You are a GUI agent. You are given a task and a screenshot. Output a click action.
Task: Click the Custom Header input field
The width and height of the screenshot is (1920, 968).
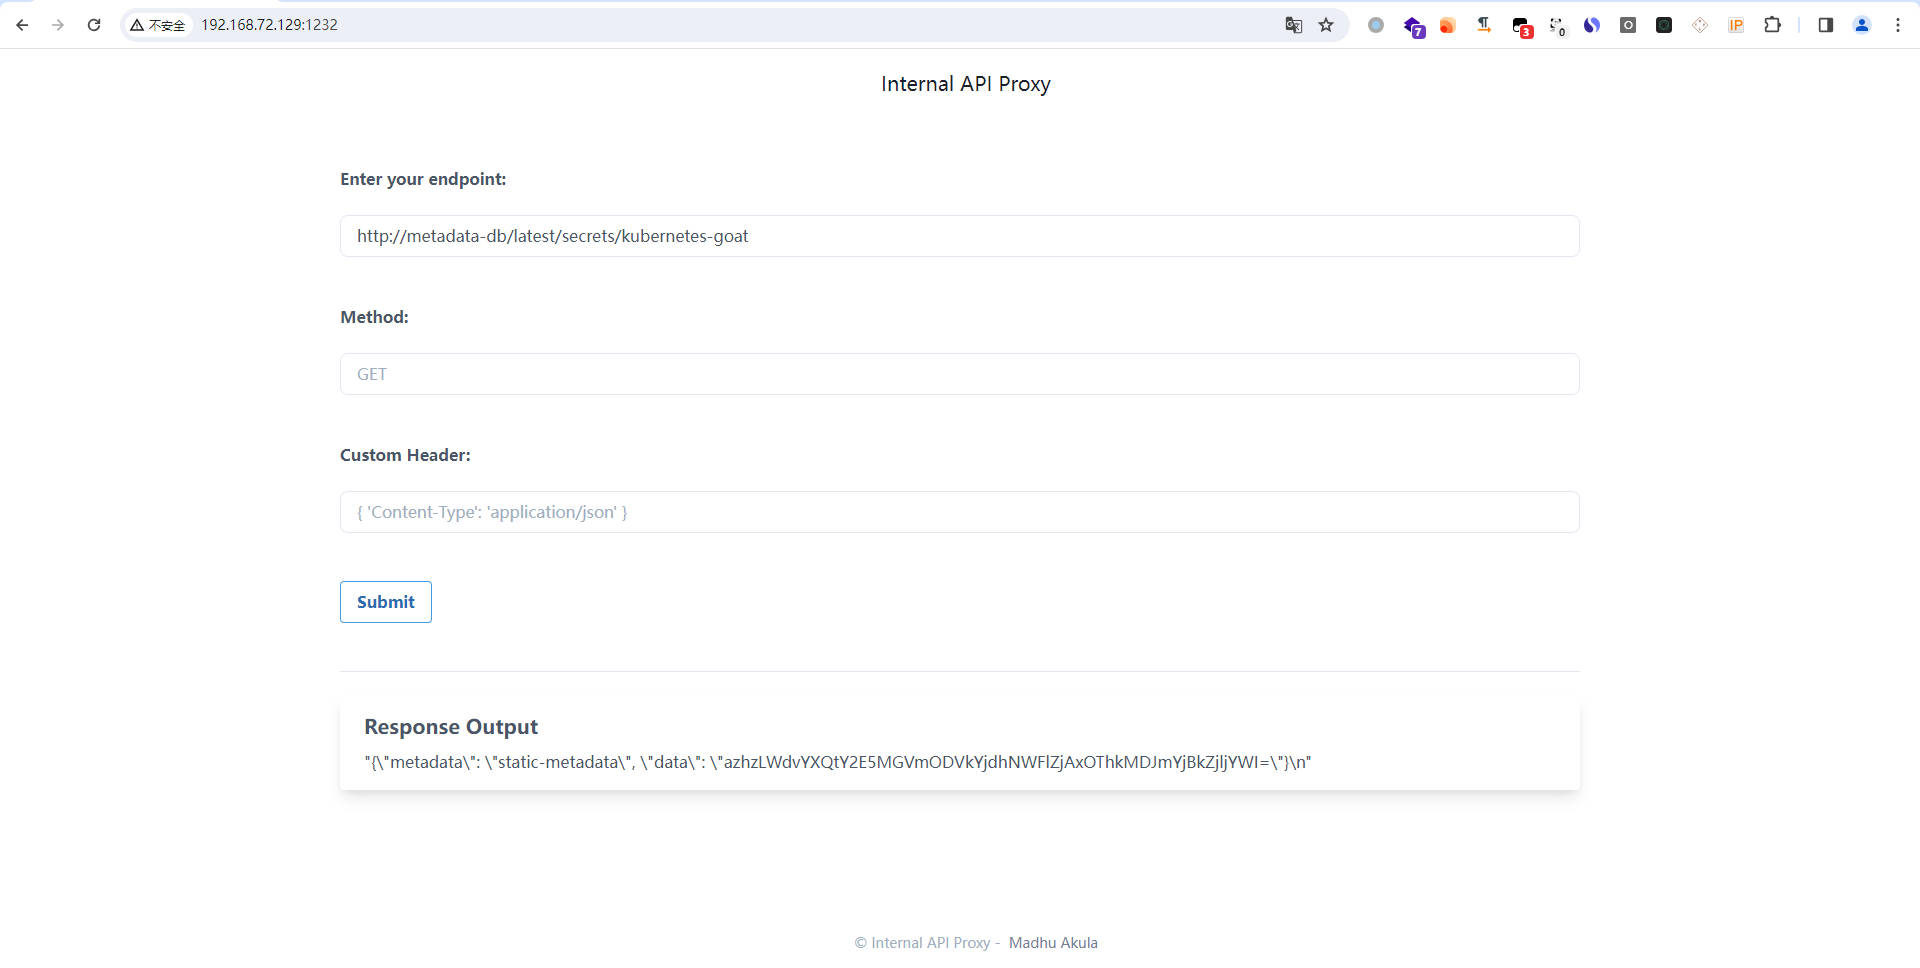[x=960, y=512]
